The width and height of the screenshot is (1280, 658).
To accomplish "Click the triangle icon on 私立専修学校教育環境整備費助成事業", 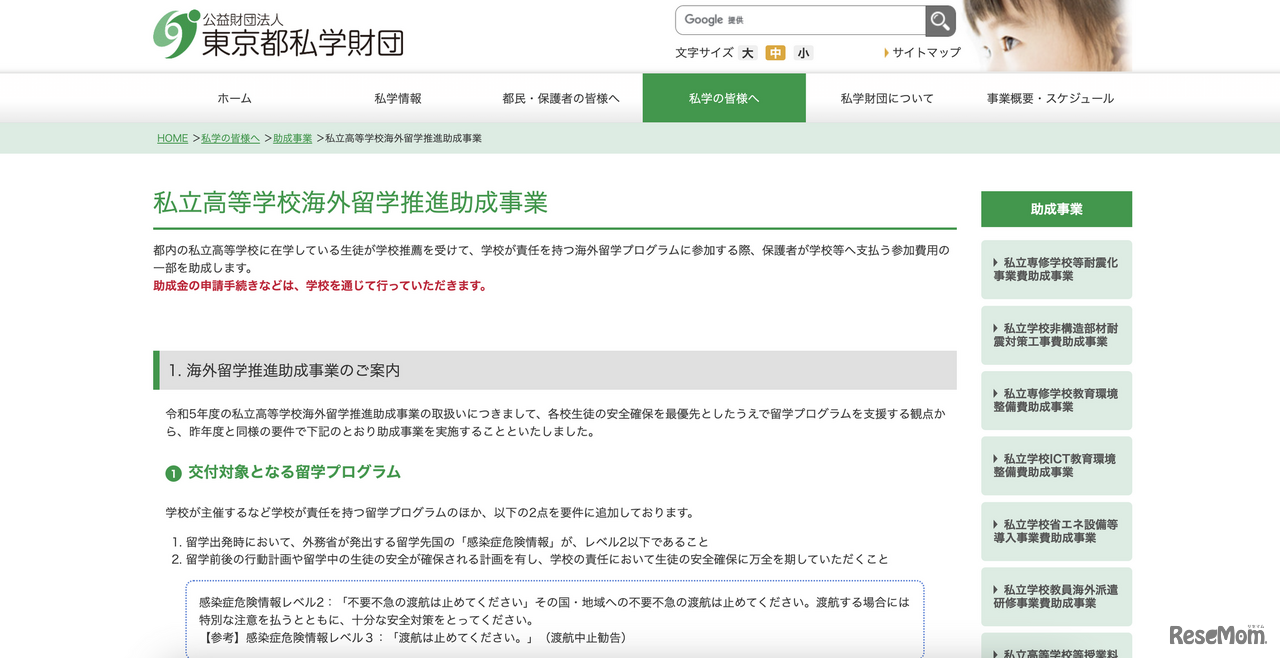I will coord(995,392).
